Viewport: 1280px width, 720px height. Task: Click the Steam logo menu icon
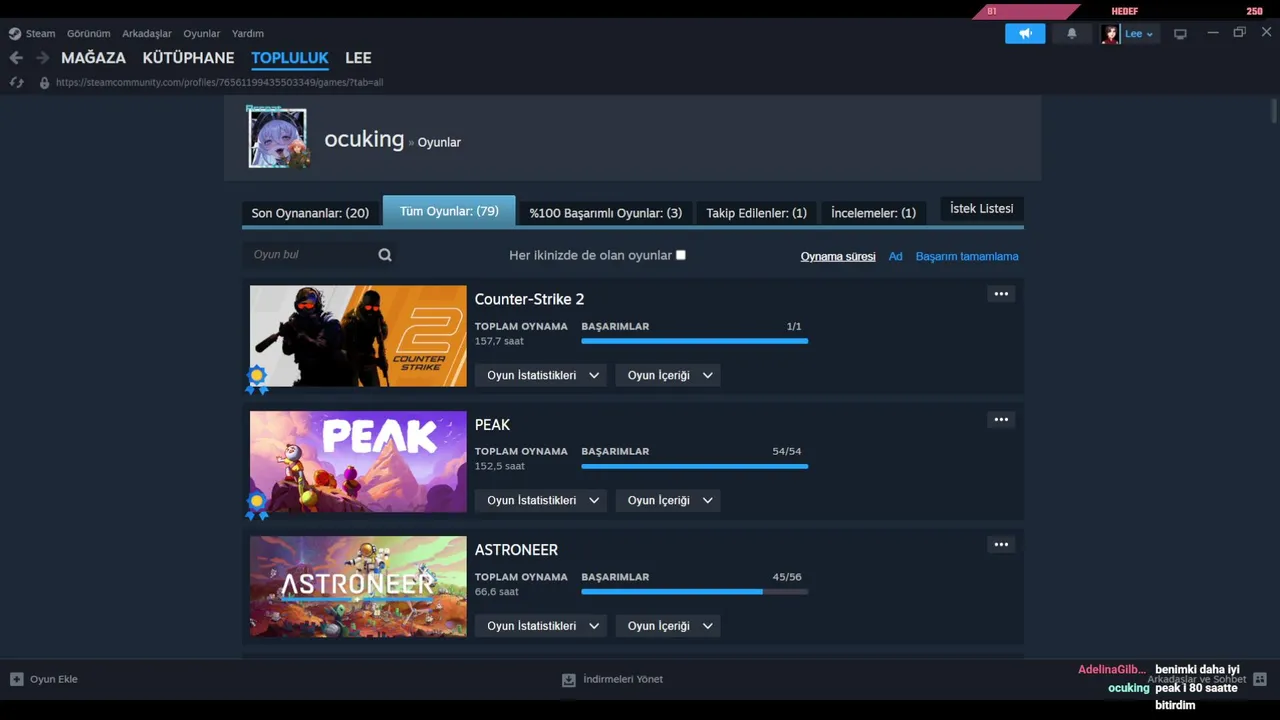coord(15,33)
